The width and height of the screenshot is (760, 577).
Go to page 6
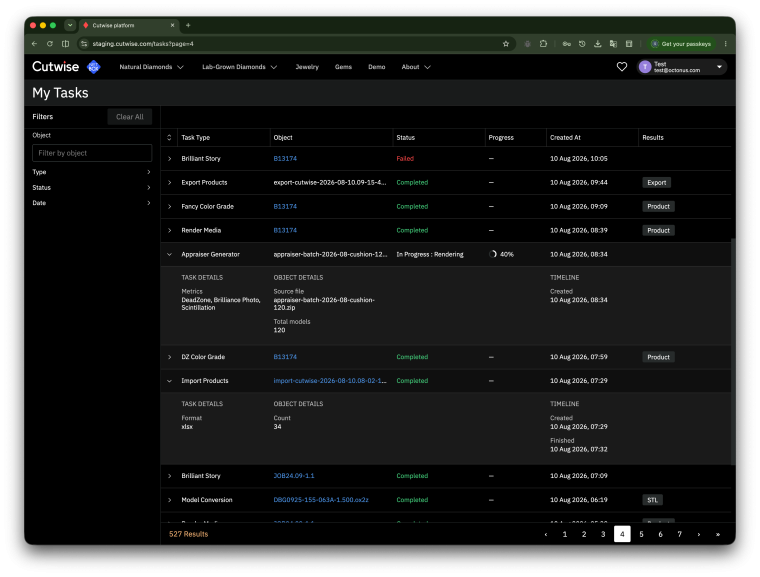pos(660,534)
